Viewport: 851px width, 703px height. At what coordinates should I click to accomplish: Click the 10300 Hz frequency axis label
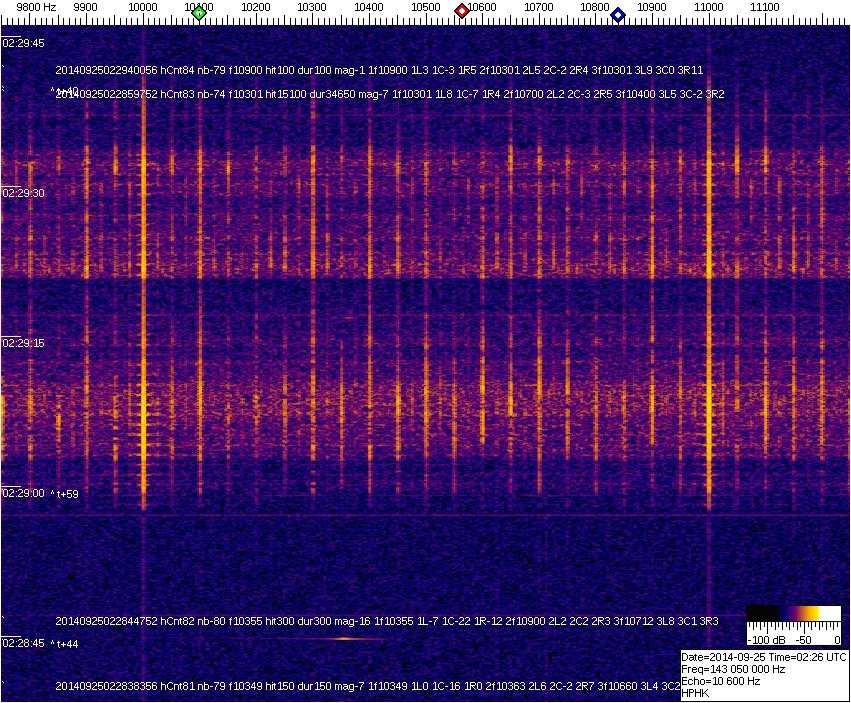[x=313, y=7]
